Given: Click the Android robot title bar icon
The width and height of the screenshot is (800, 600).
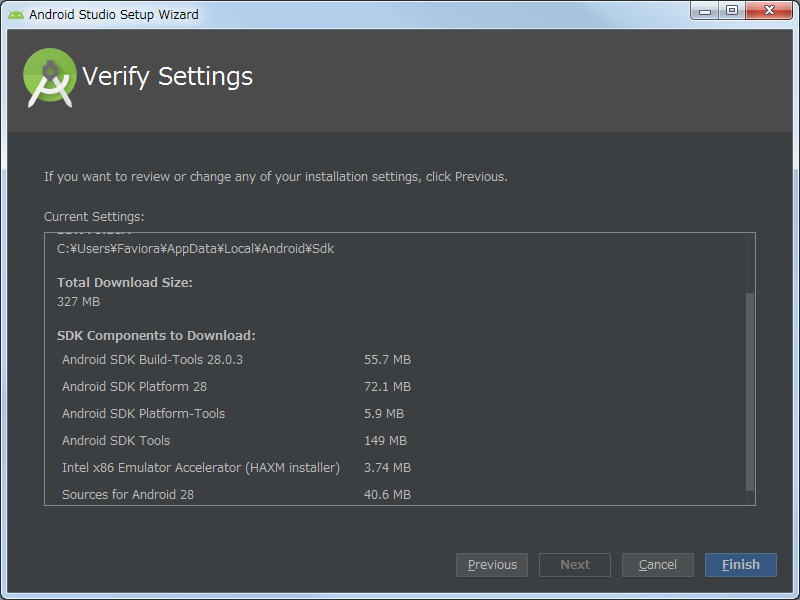Looking at the screenshot, I should [16, 14].
